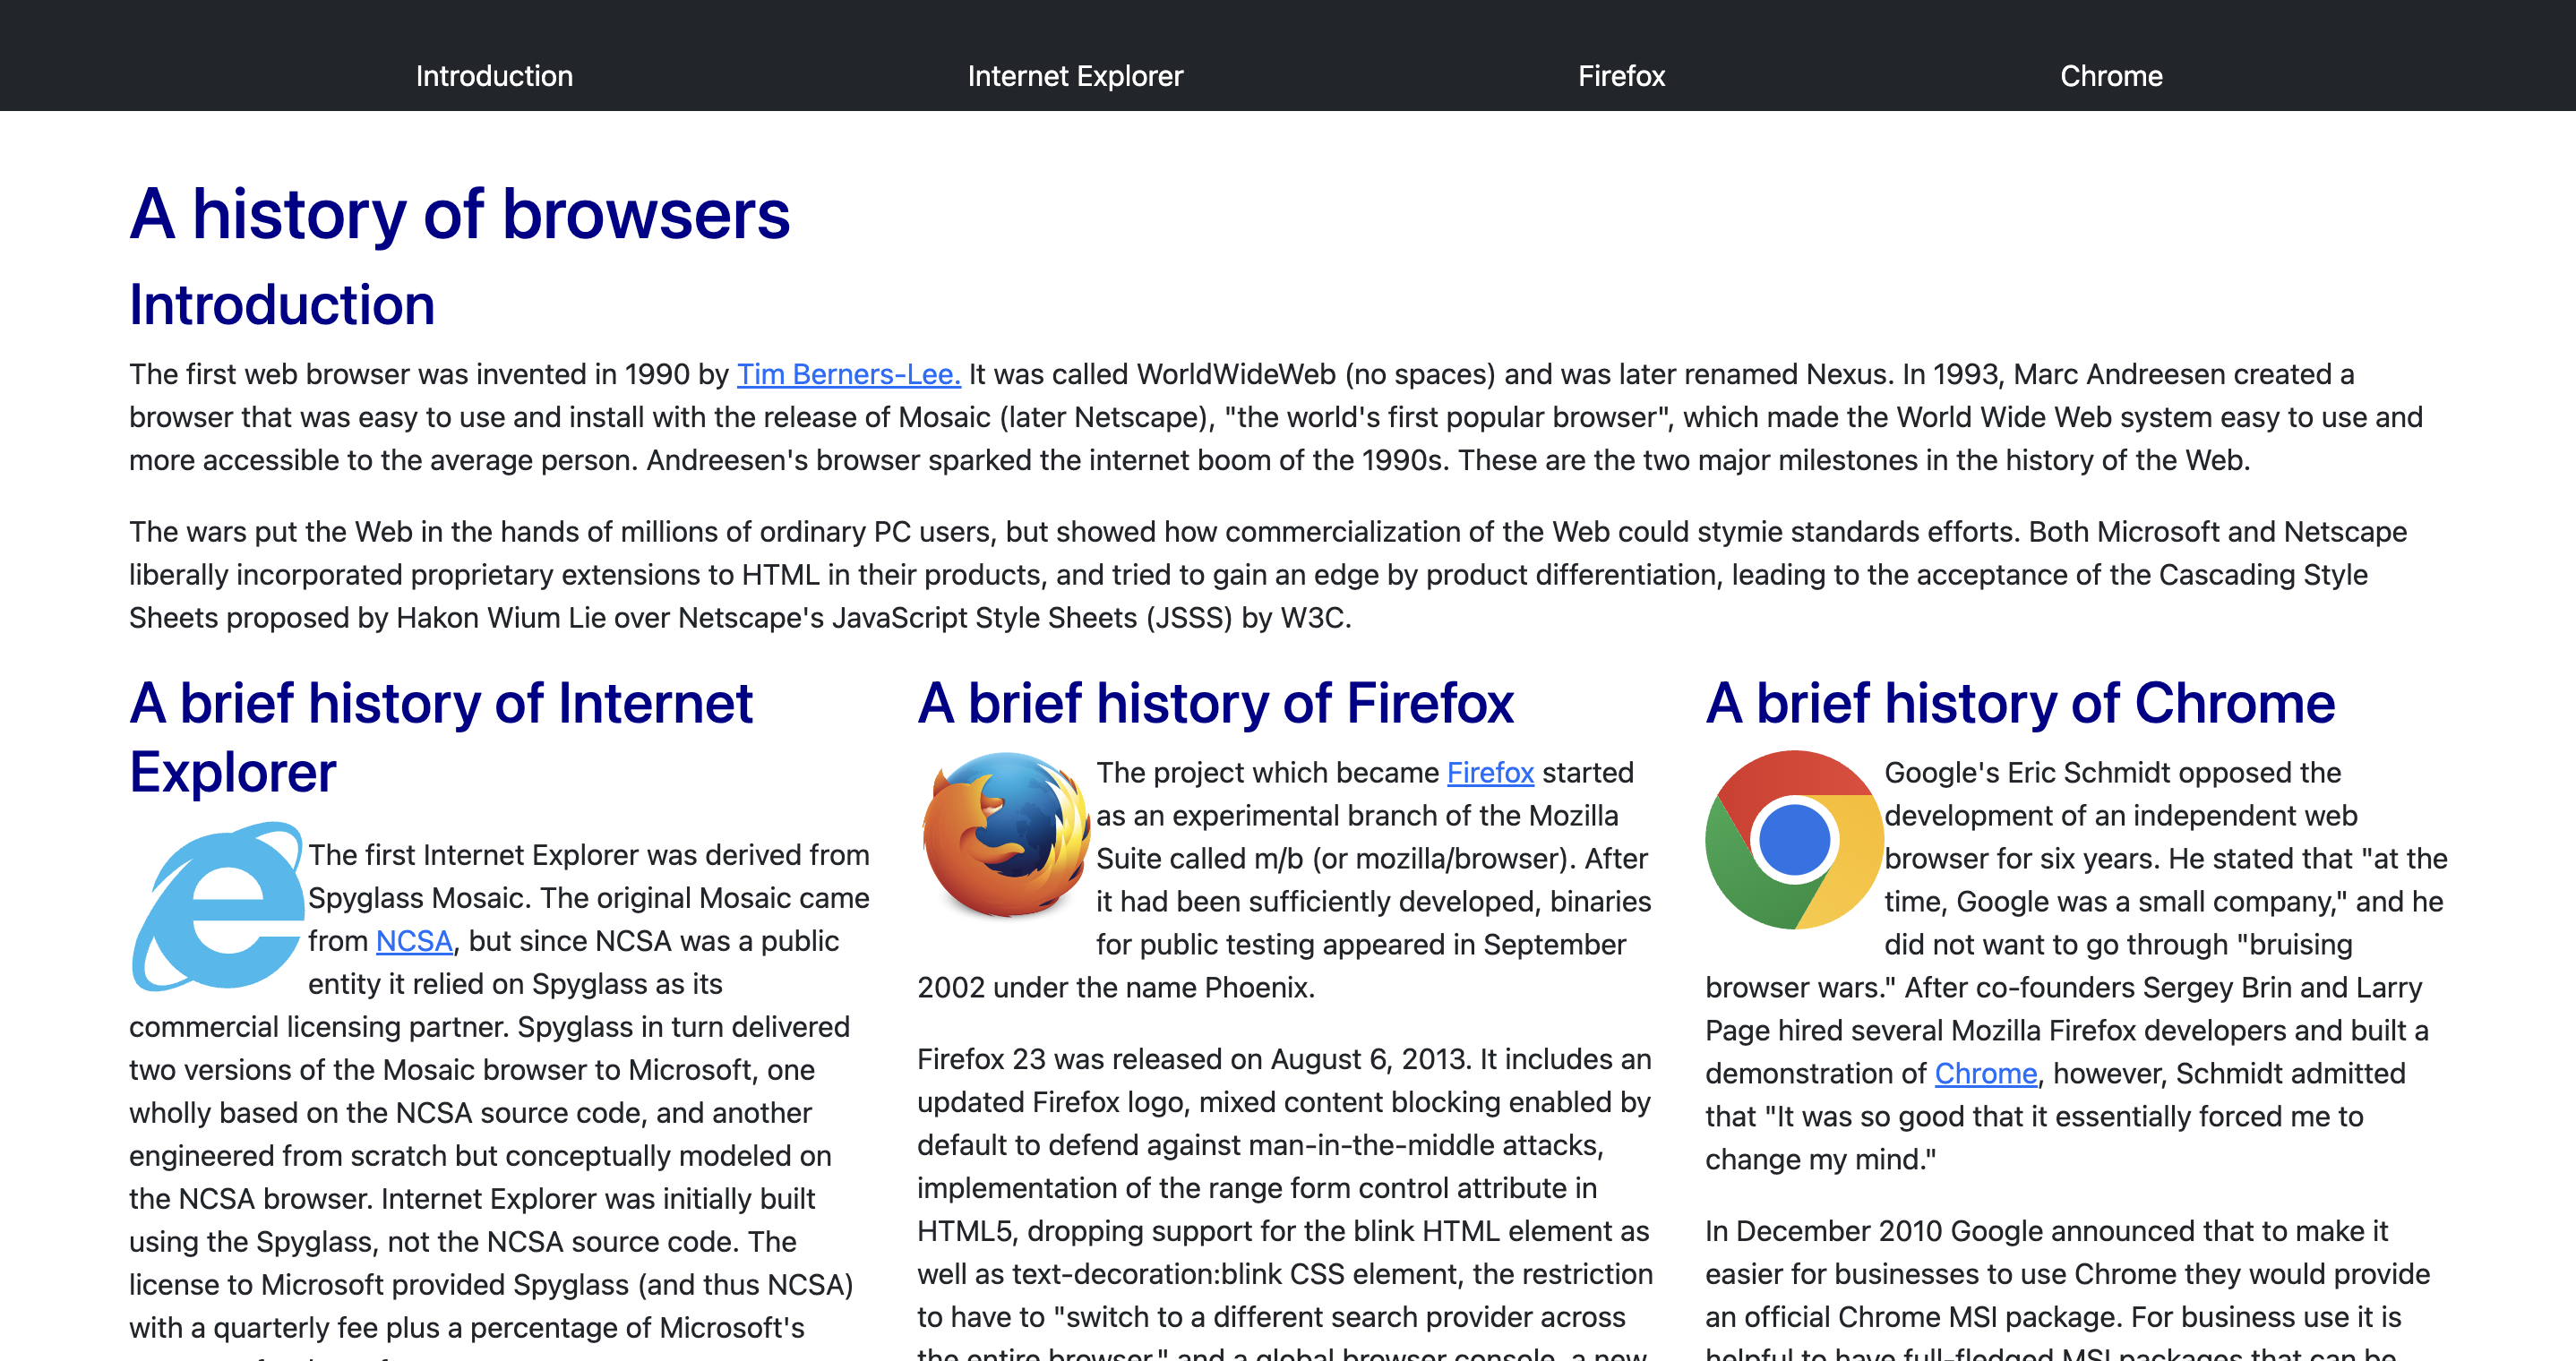Click 'A brief history of Internet Explorer' heading
2576x1361 pixels.
point(440,737)
